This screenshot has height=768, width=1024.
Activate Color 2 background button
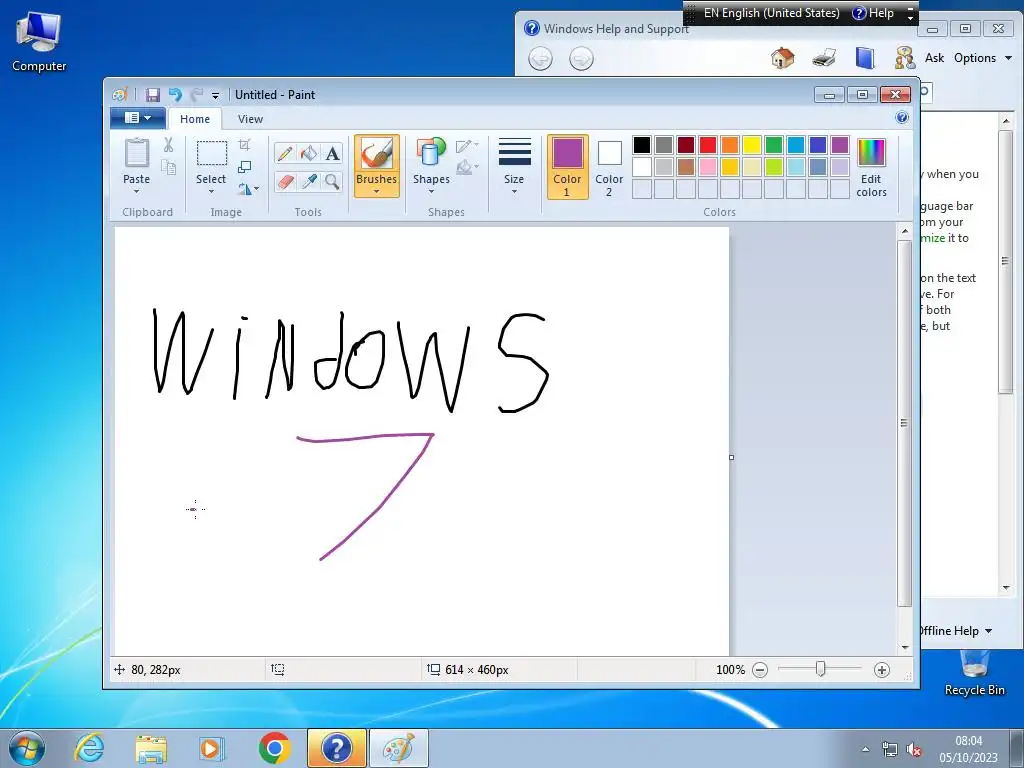tap(609, 167)
